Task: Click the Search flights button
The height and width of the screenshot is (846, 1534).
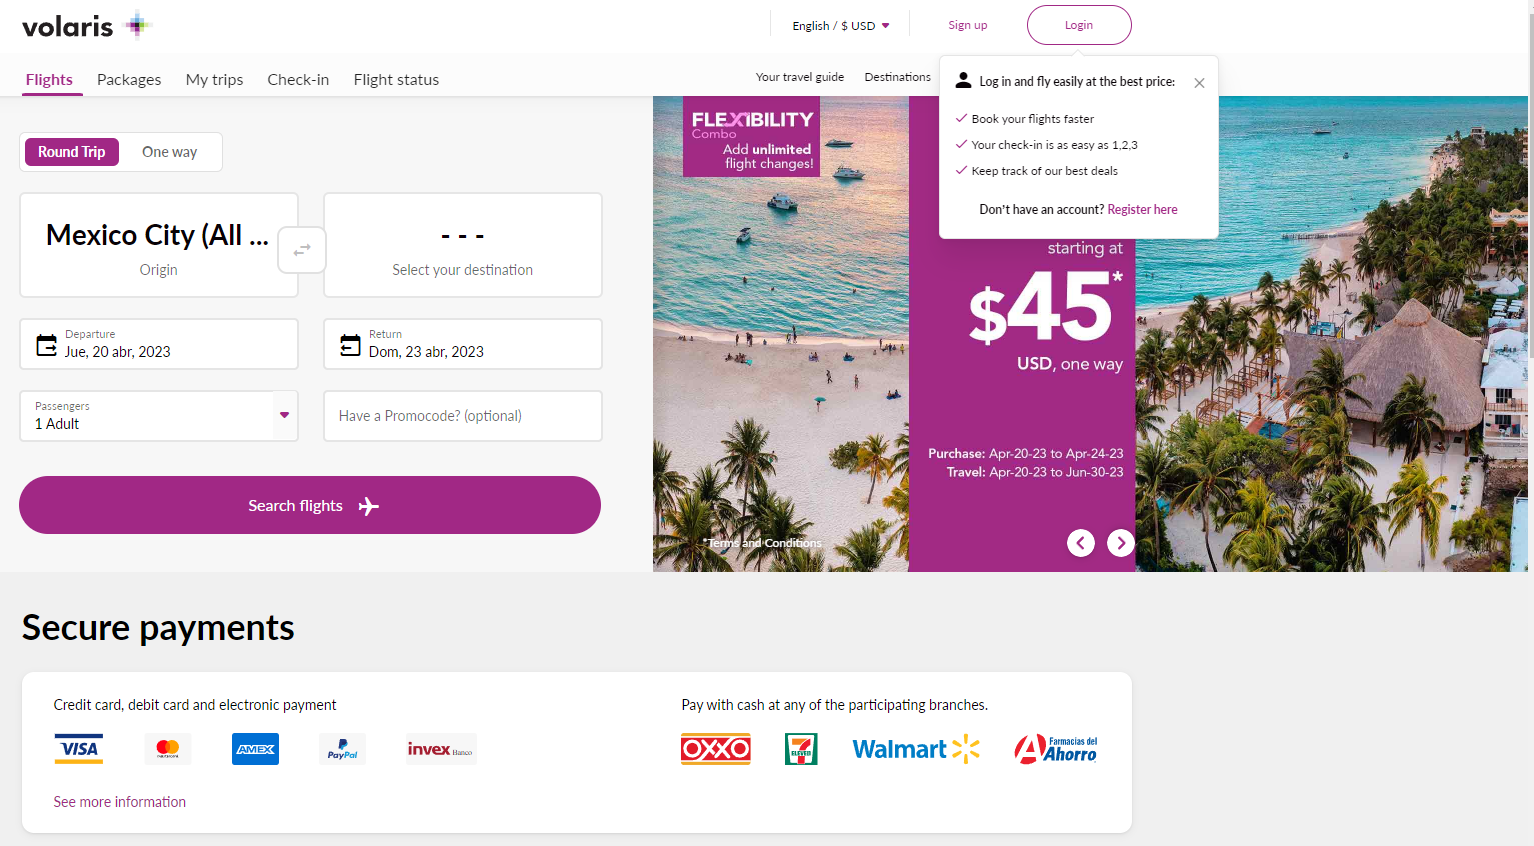Action: point(310,505)
